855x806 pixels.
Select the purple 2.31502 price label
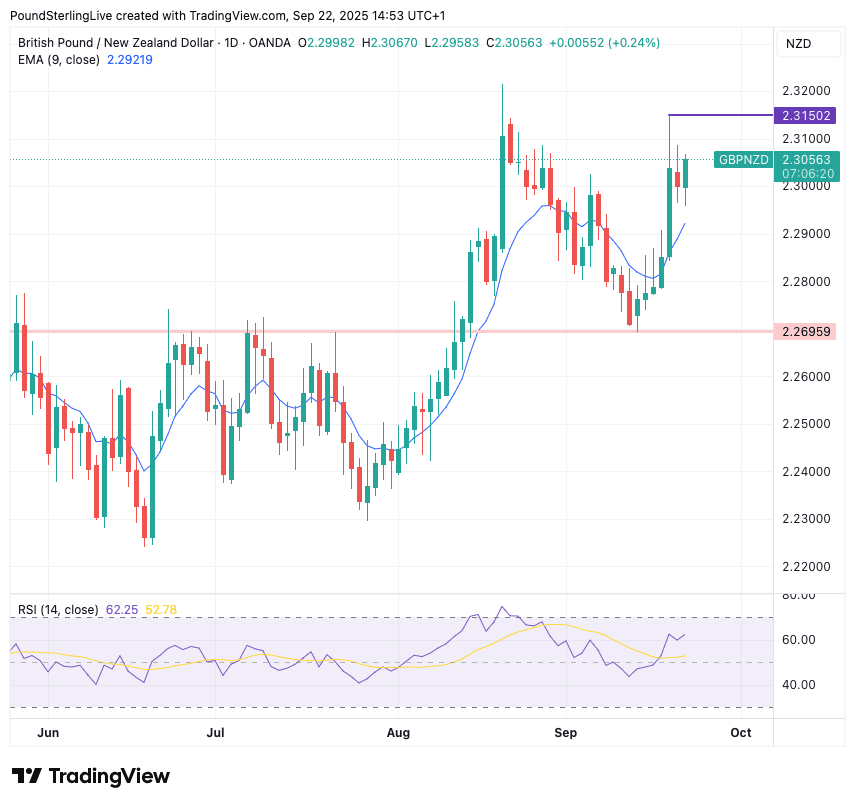pyautogui.click(x=807, y=116)
